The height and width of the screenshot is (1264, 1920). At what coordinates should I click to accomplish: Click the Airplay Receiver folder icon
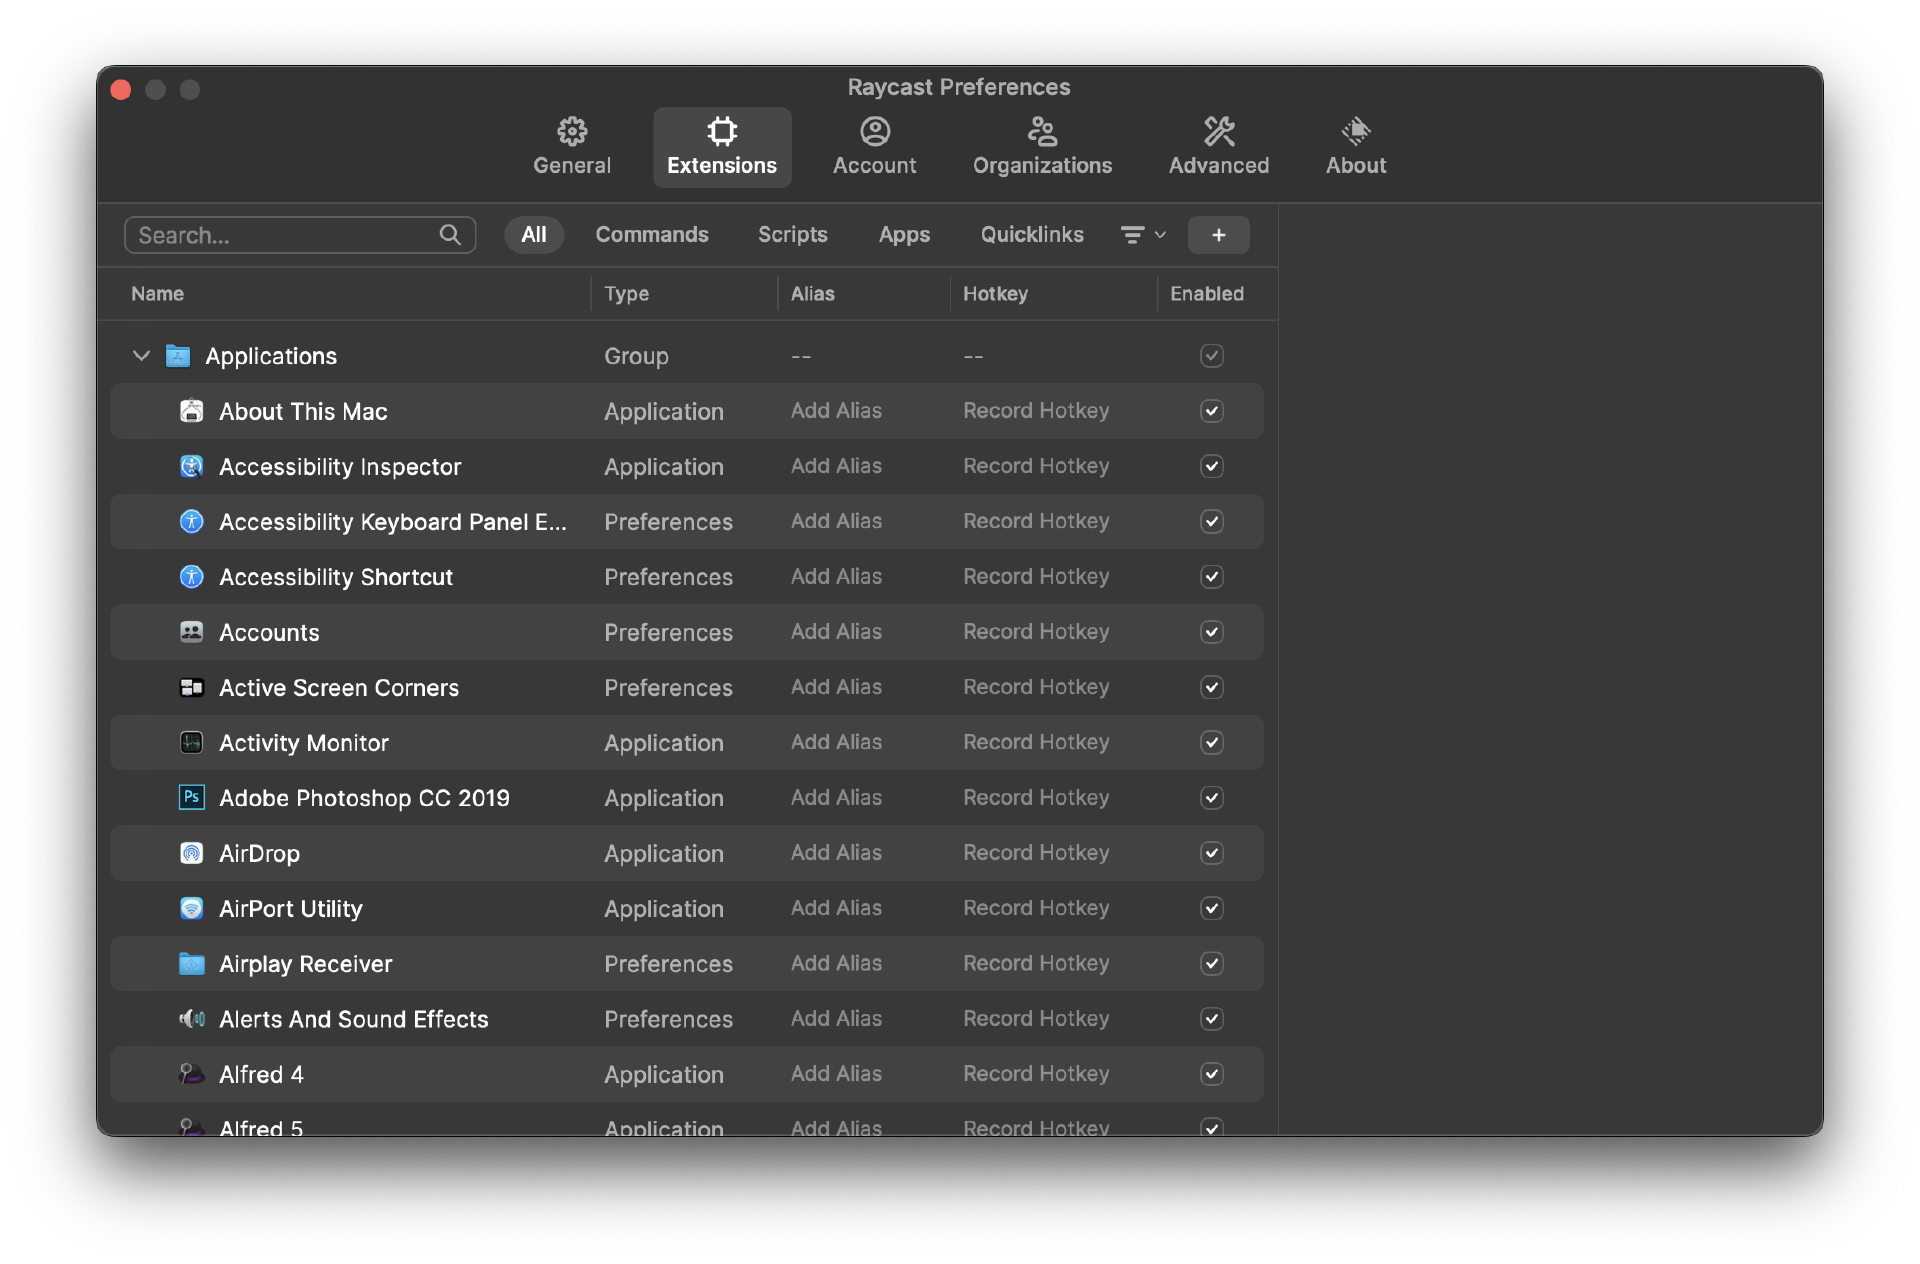pyautogui.click(x=191, y=963)
